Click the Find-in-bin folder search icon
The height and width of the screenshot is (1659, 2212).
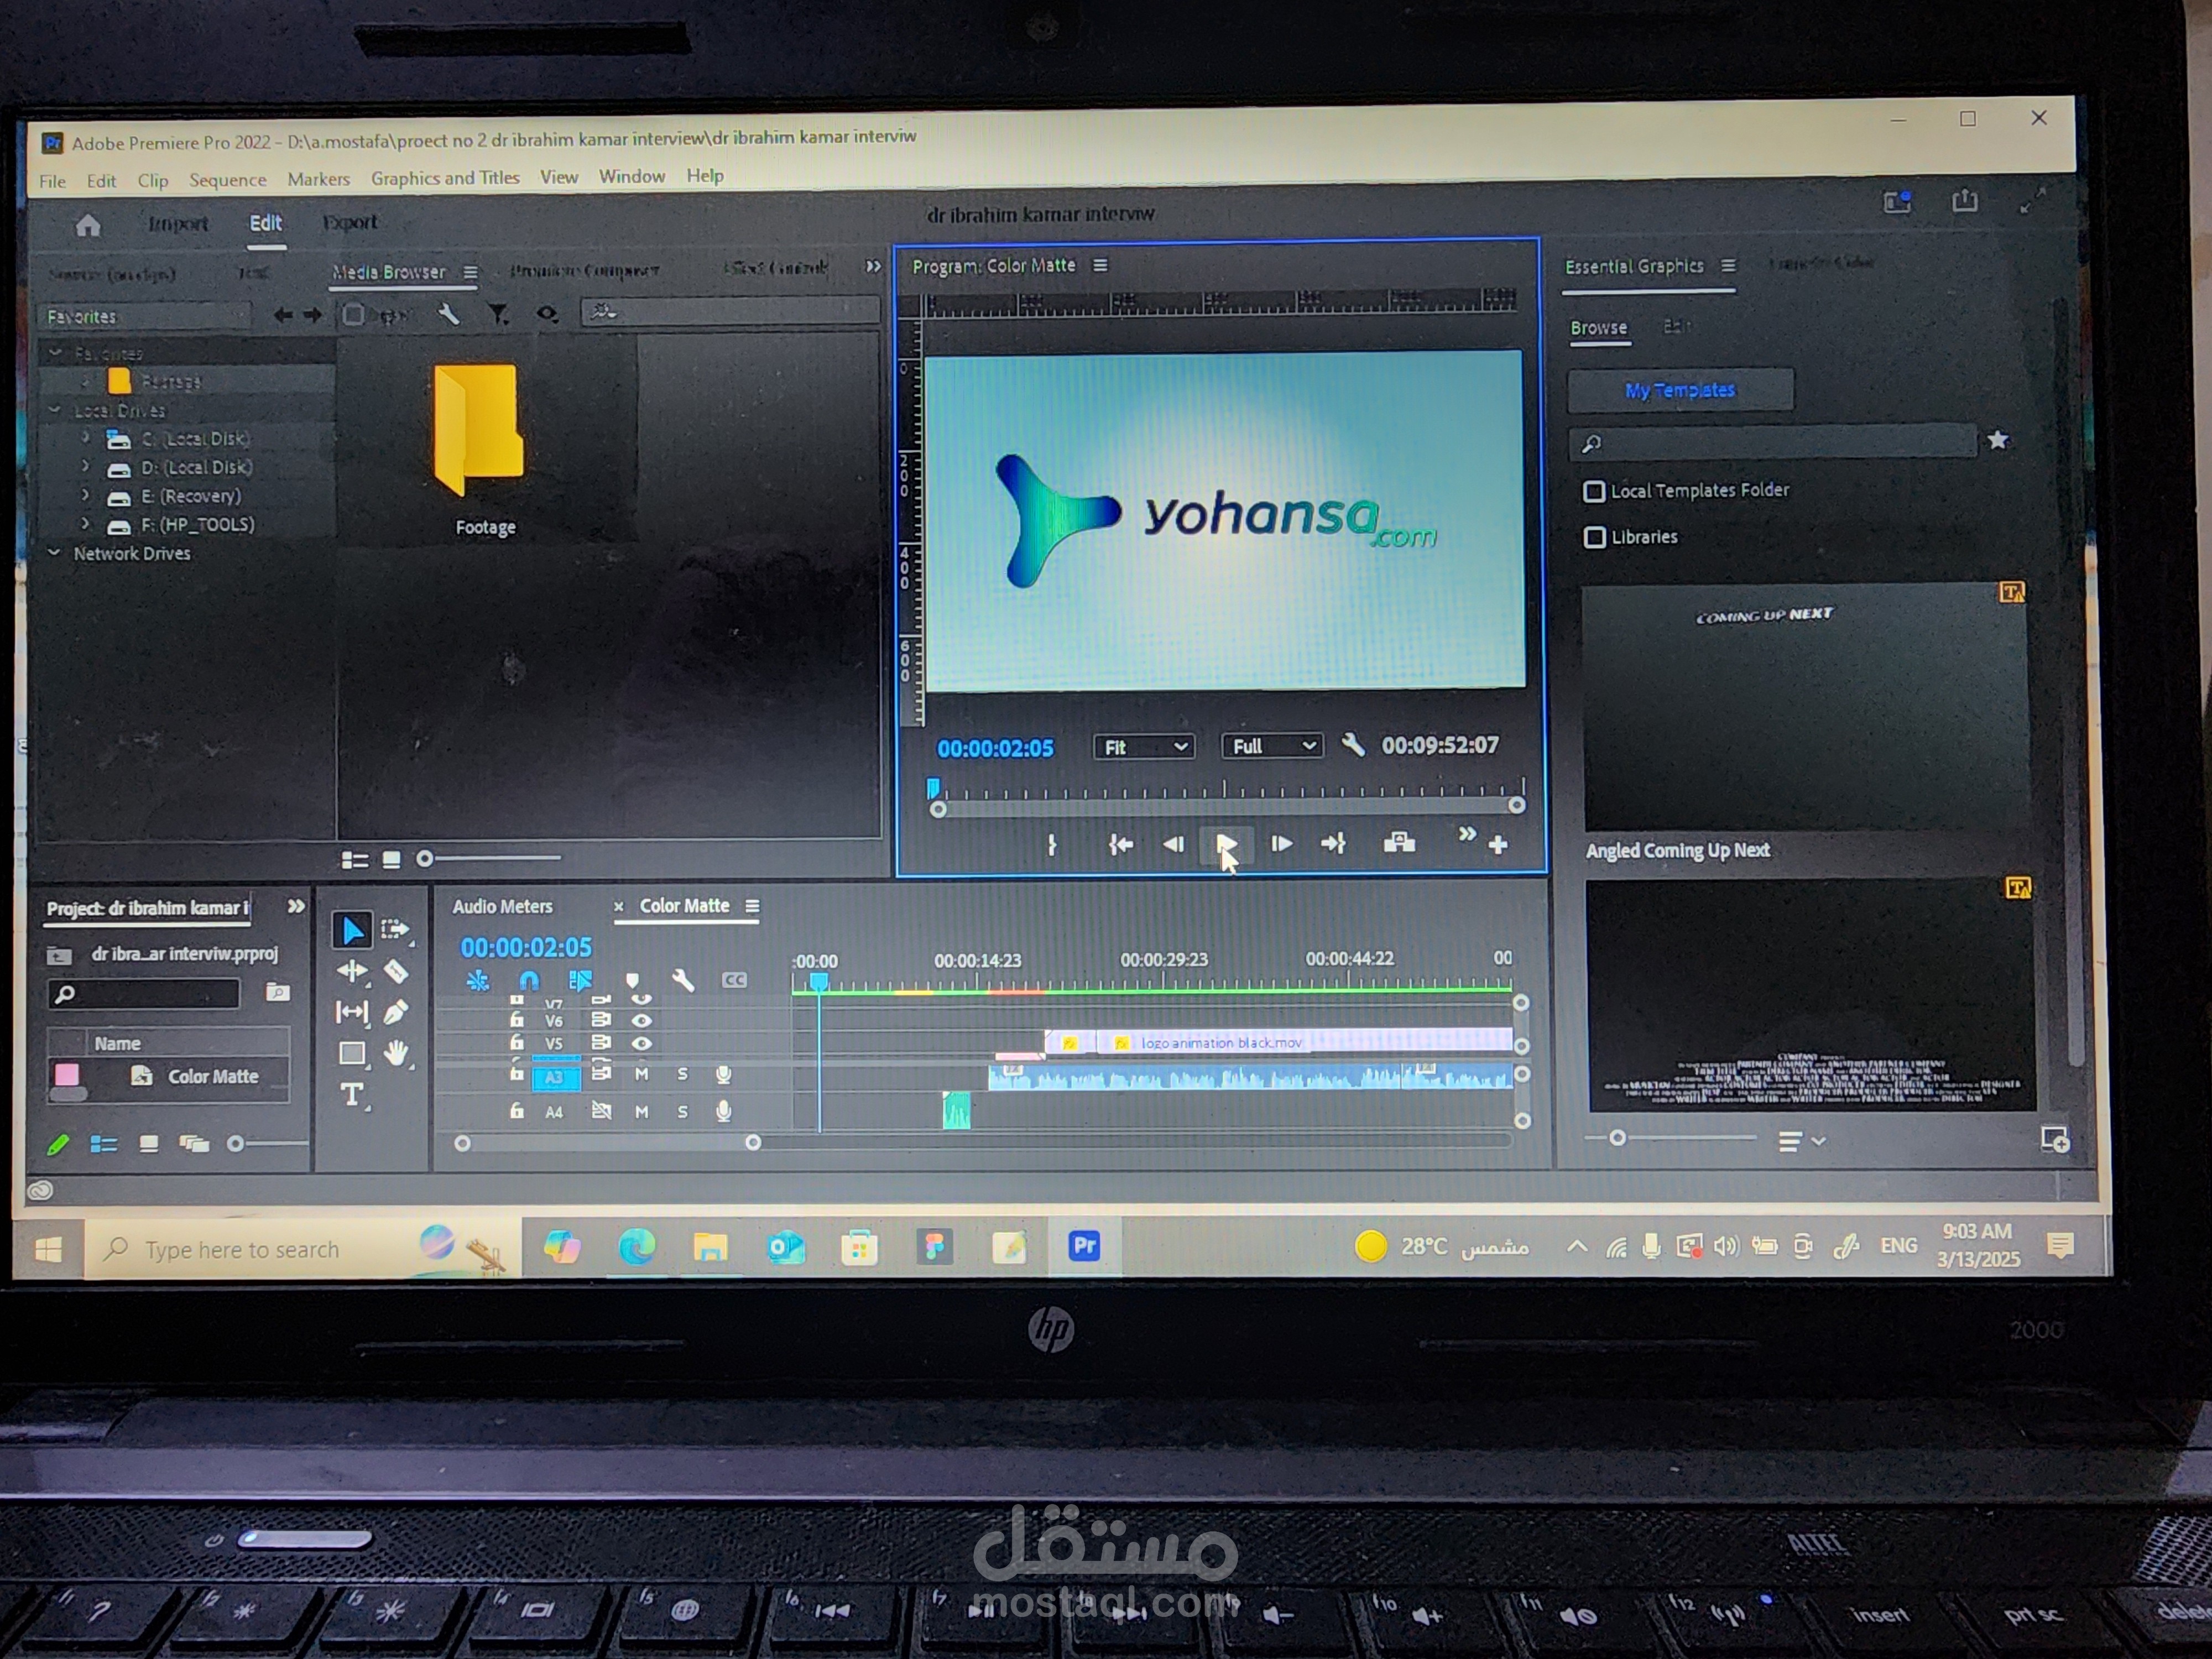pyautogui.click(x=278, y=992)
